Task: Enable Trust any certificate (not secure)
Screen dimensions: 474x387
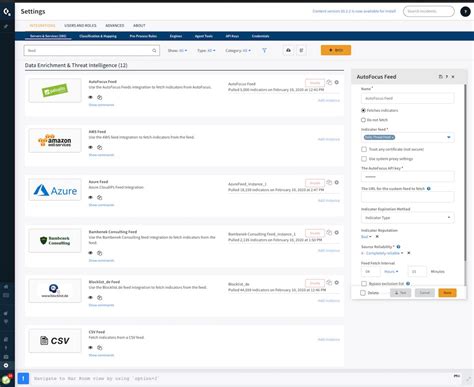Action: [x=364, y=149]
